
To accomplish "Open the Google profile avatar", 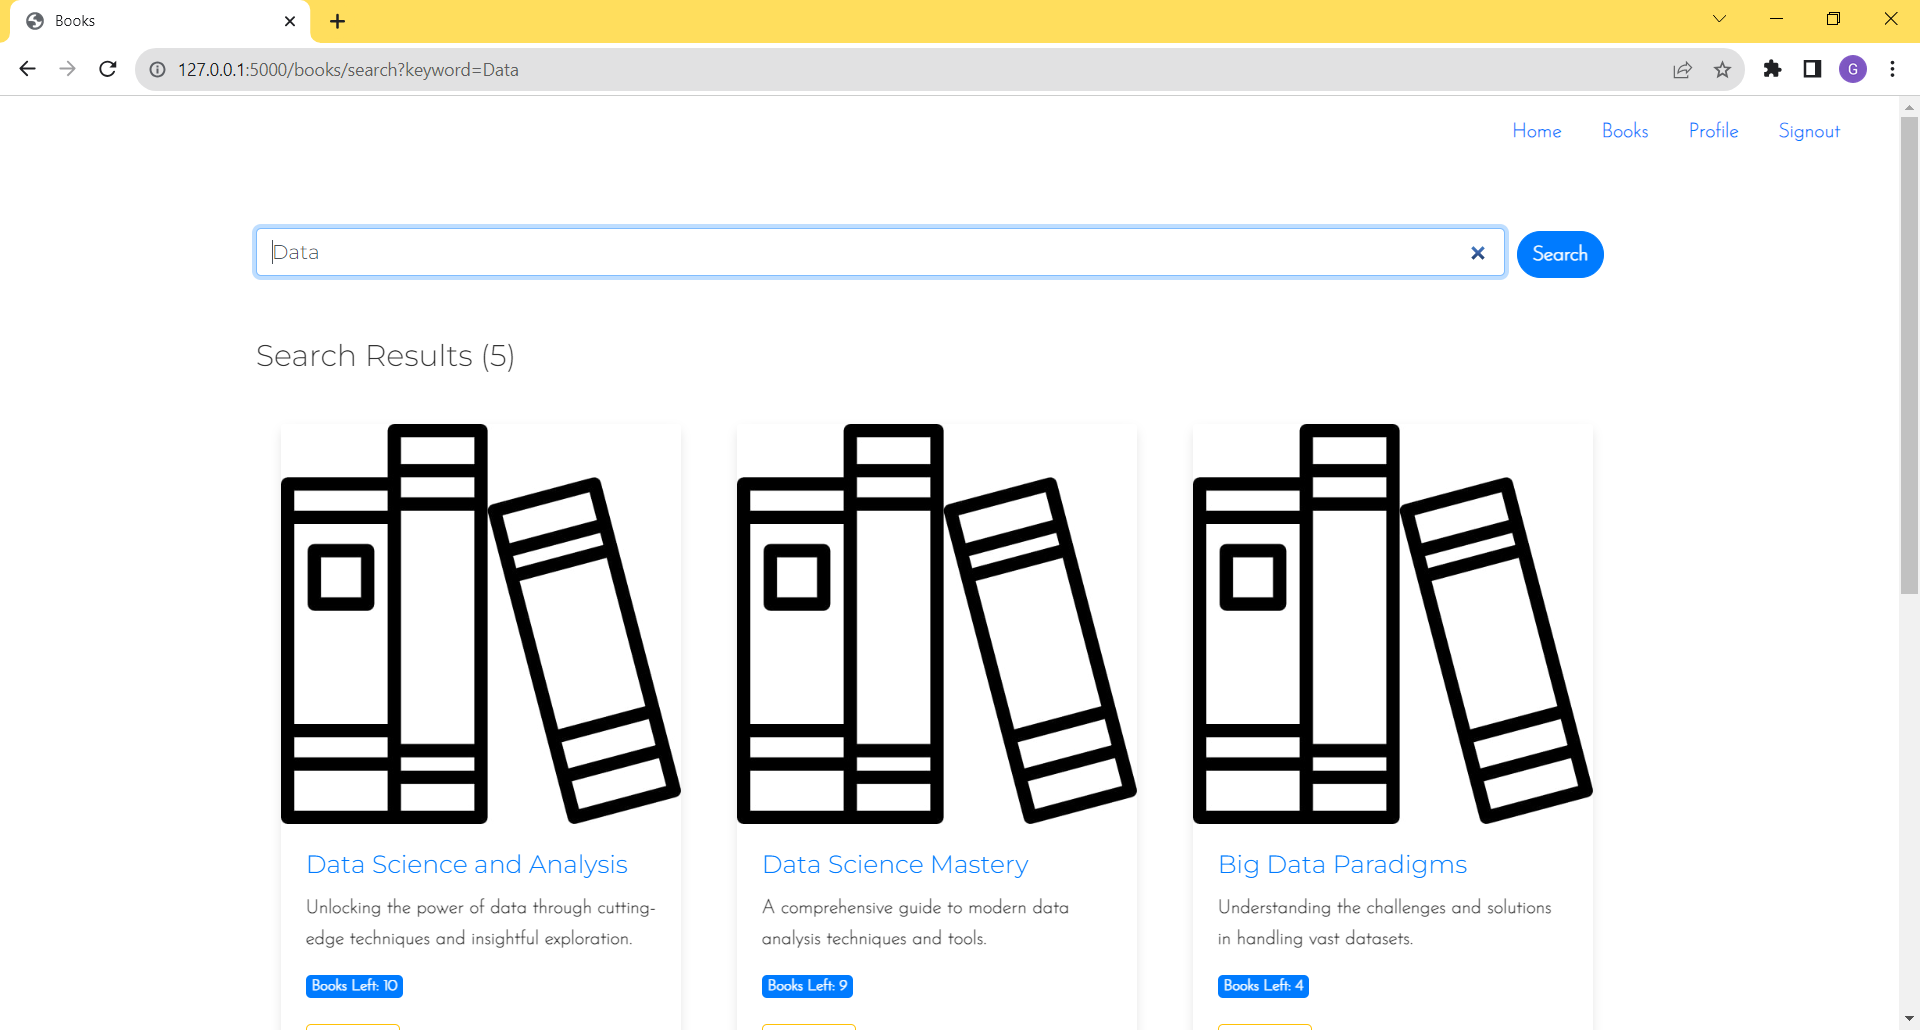I will point(1853,69).
